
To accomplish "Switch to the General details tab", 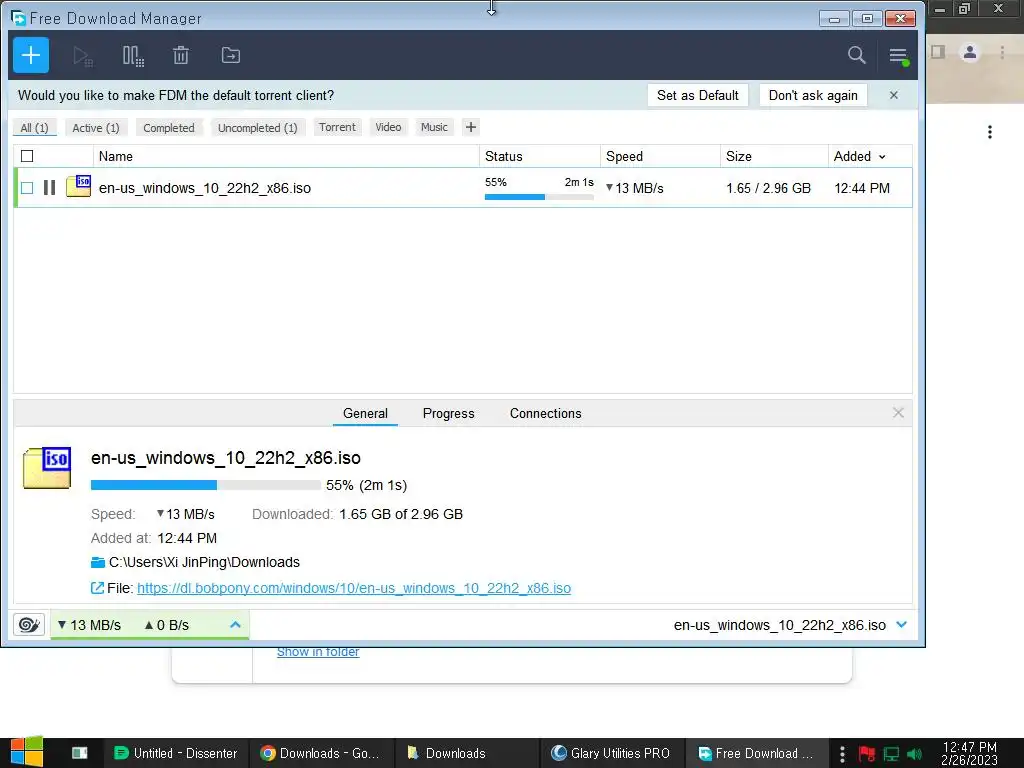I will pyautogui.click(x=365, y=413).
